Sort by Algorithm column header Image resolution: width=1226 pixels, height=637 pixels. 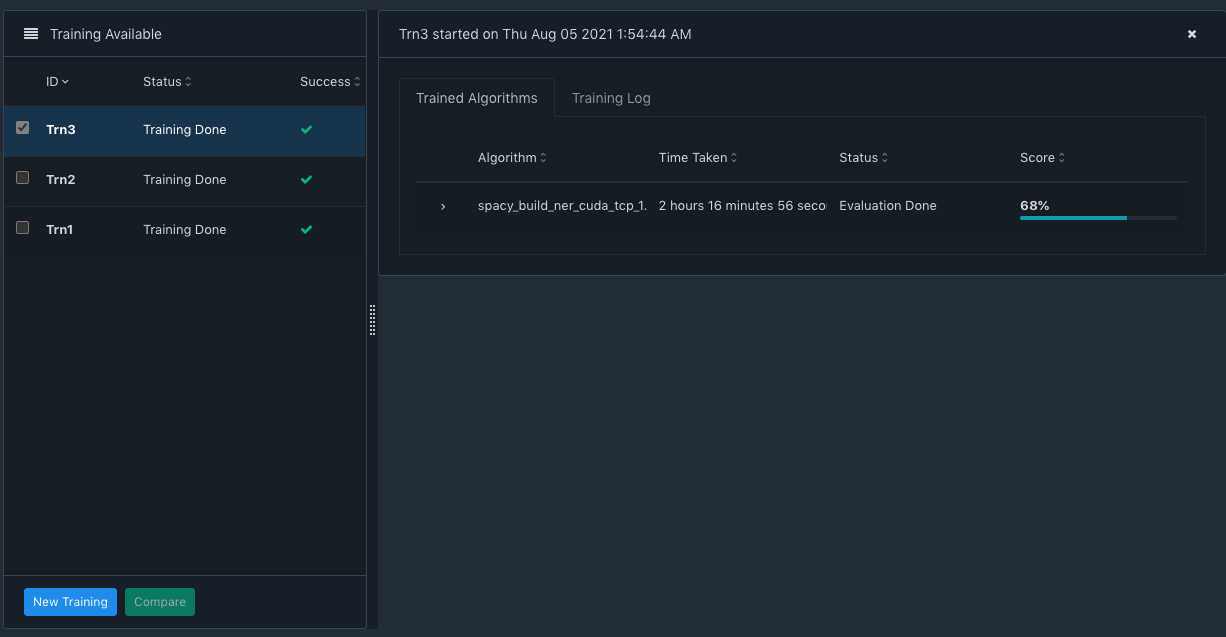pyautogui.click(x=512, y=158)
